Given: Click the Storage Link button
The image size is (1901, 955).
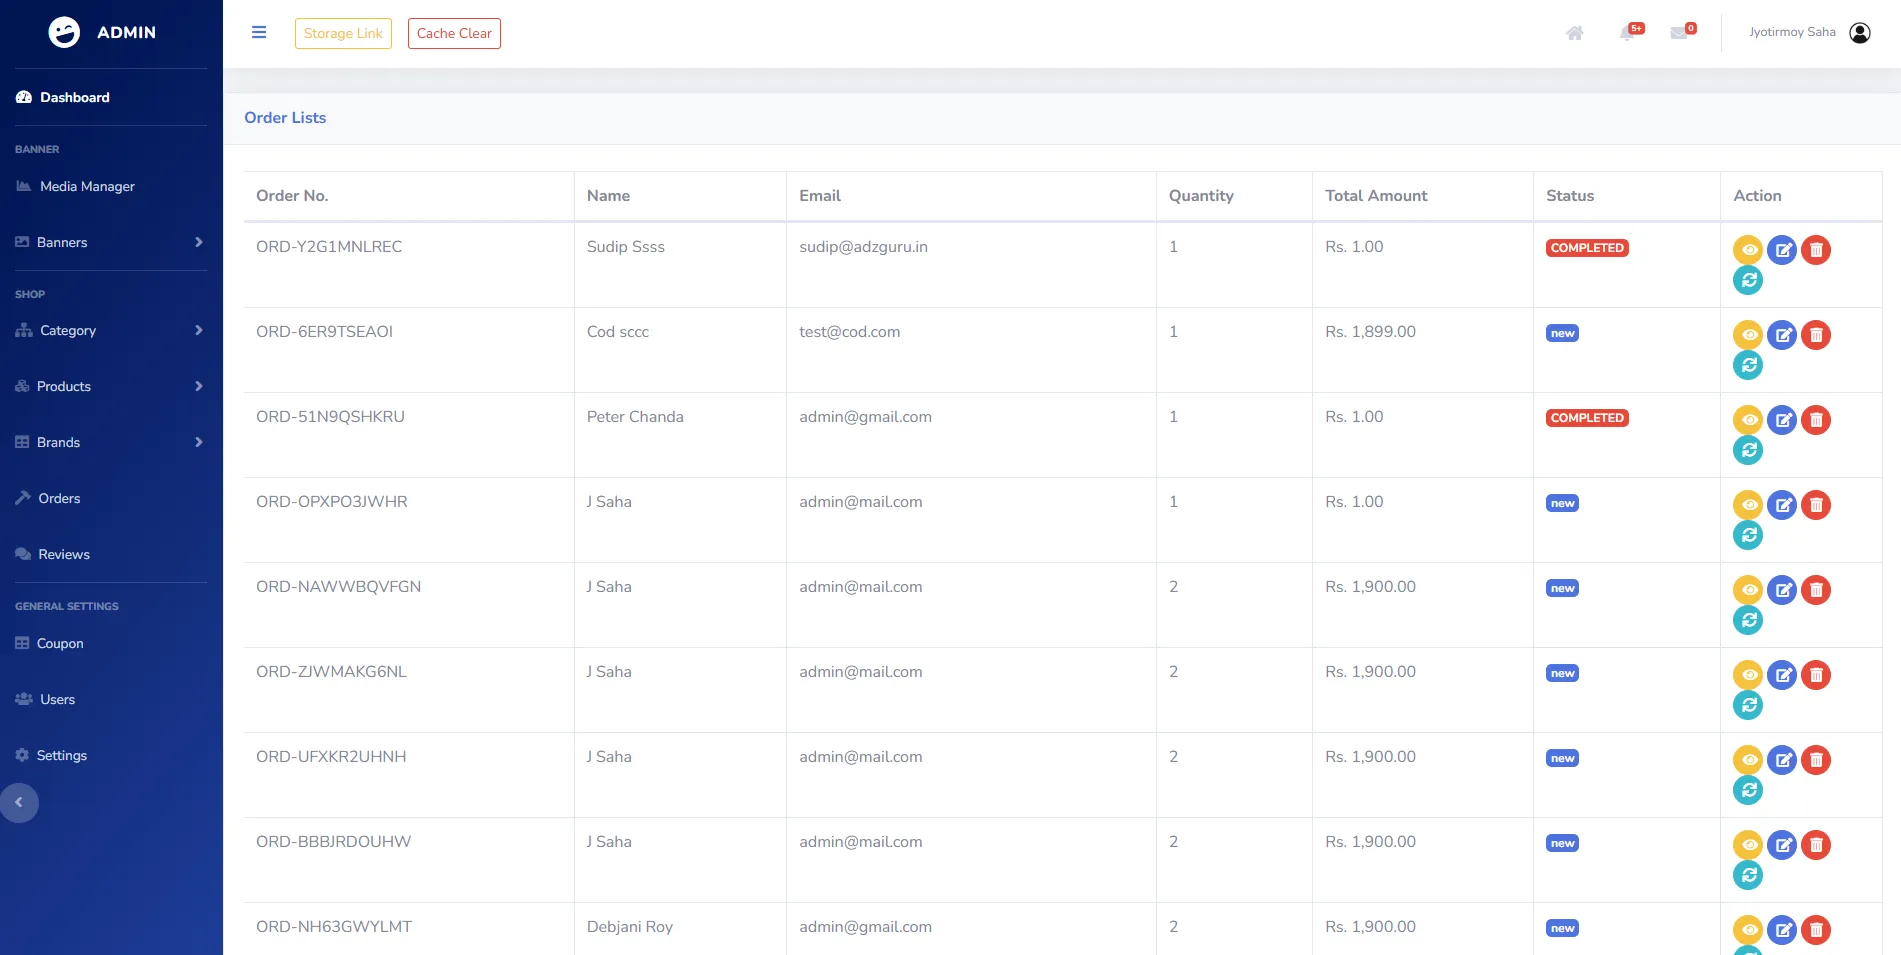Looking at the screenshot, I should click(x=343, y=33).
